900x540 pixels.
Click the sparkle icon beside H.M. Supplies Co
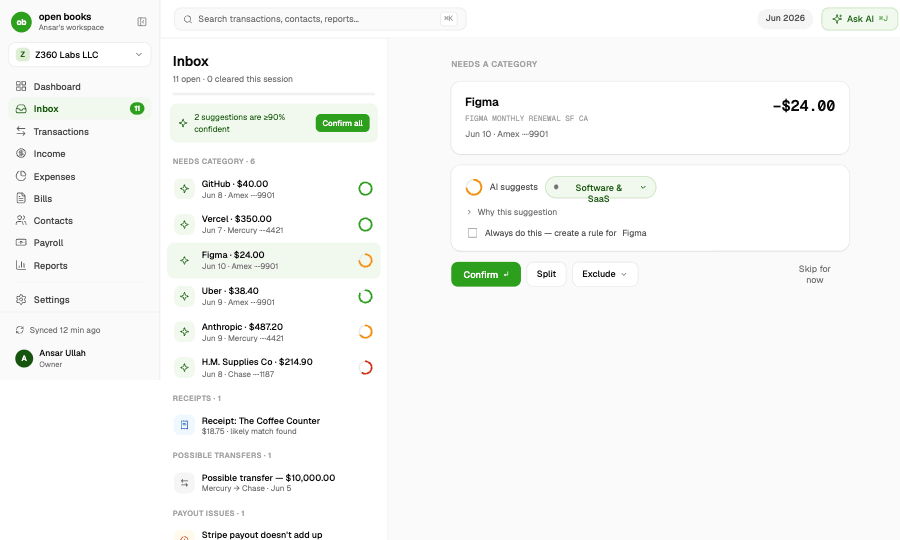coord(184,367)
